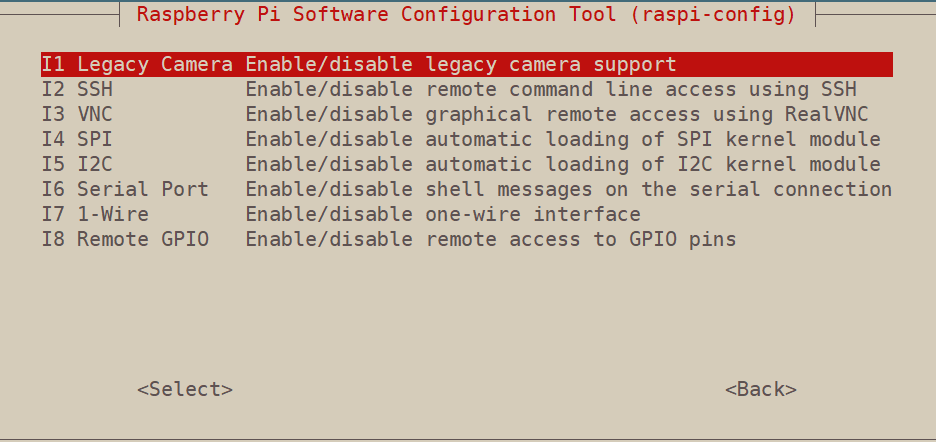Highlight the I3 VNC entry label
936x442 pixels.
(78, 115)
